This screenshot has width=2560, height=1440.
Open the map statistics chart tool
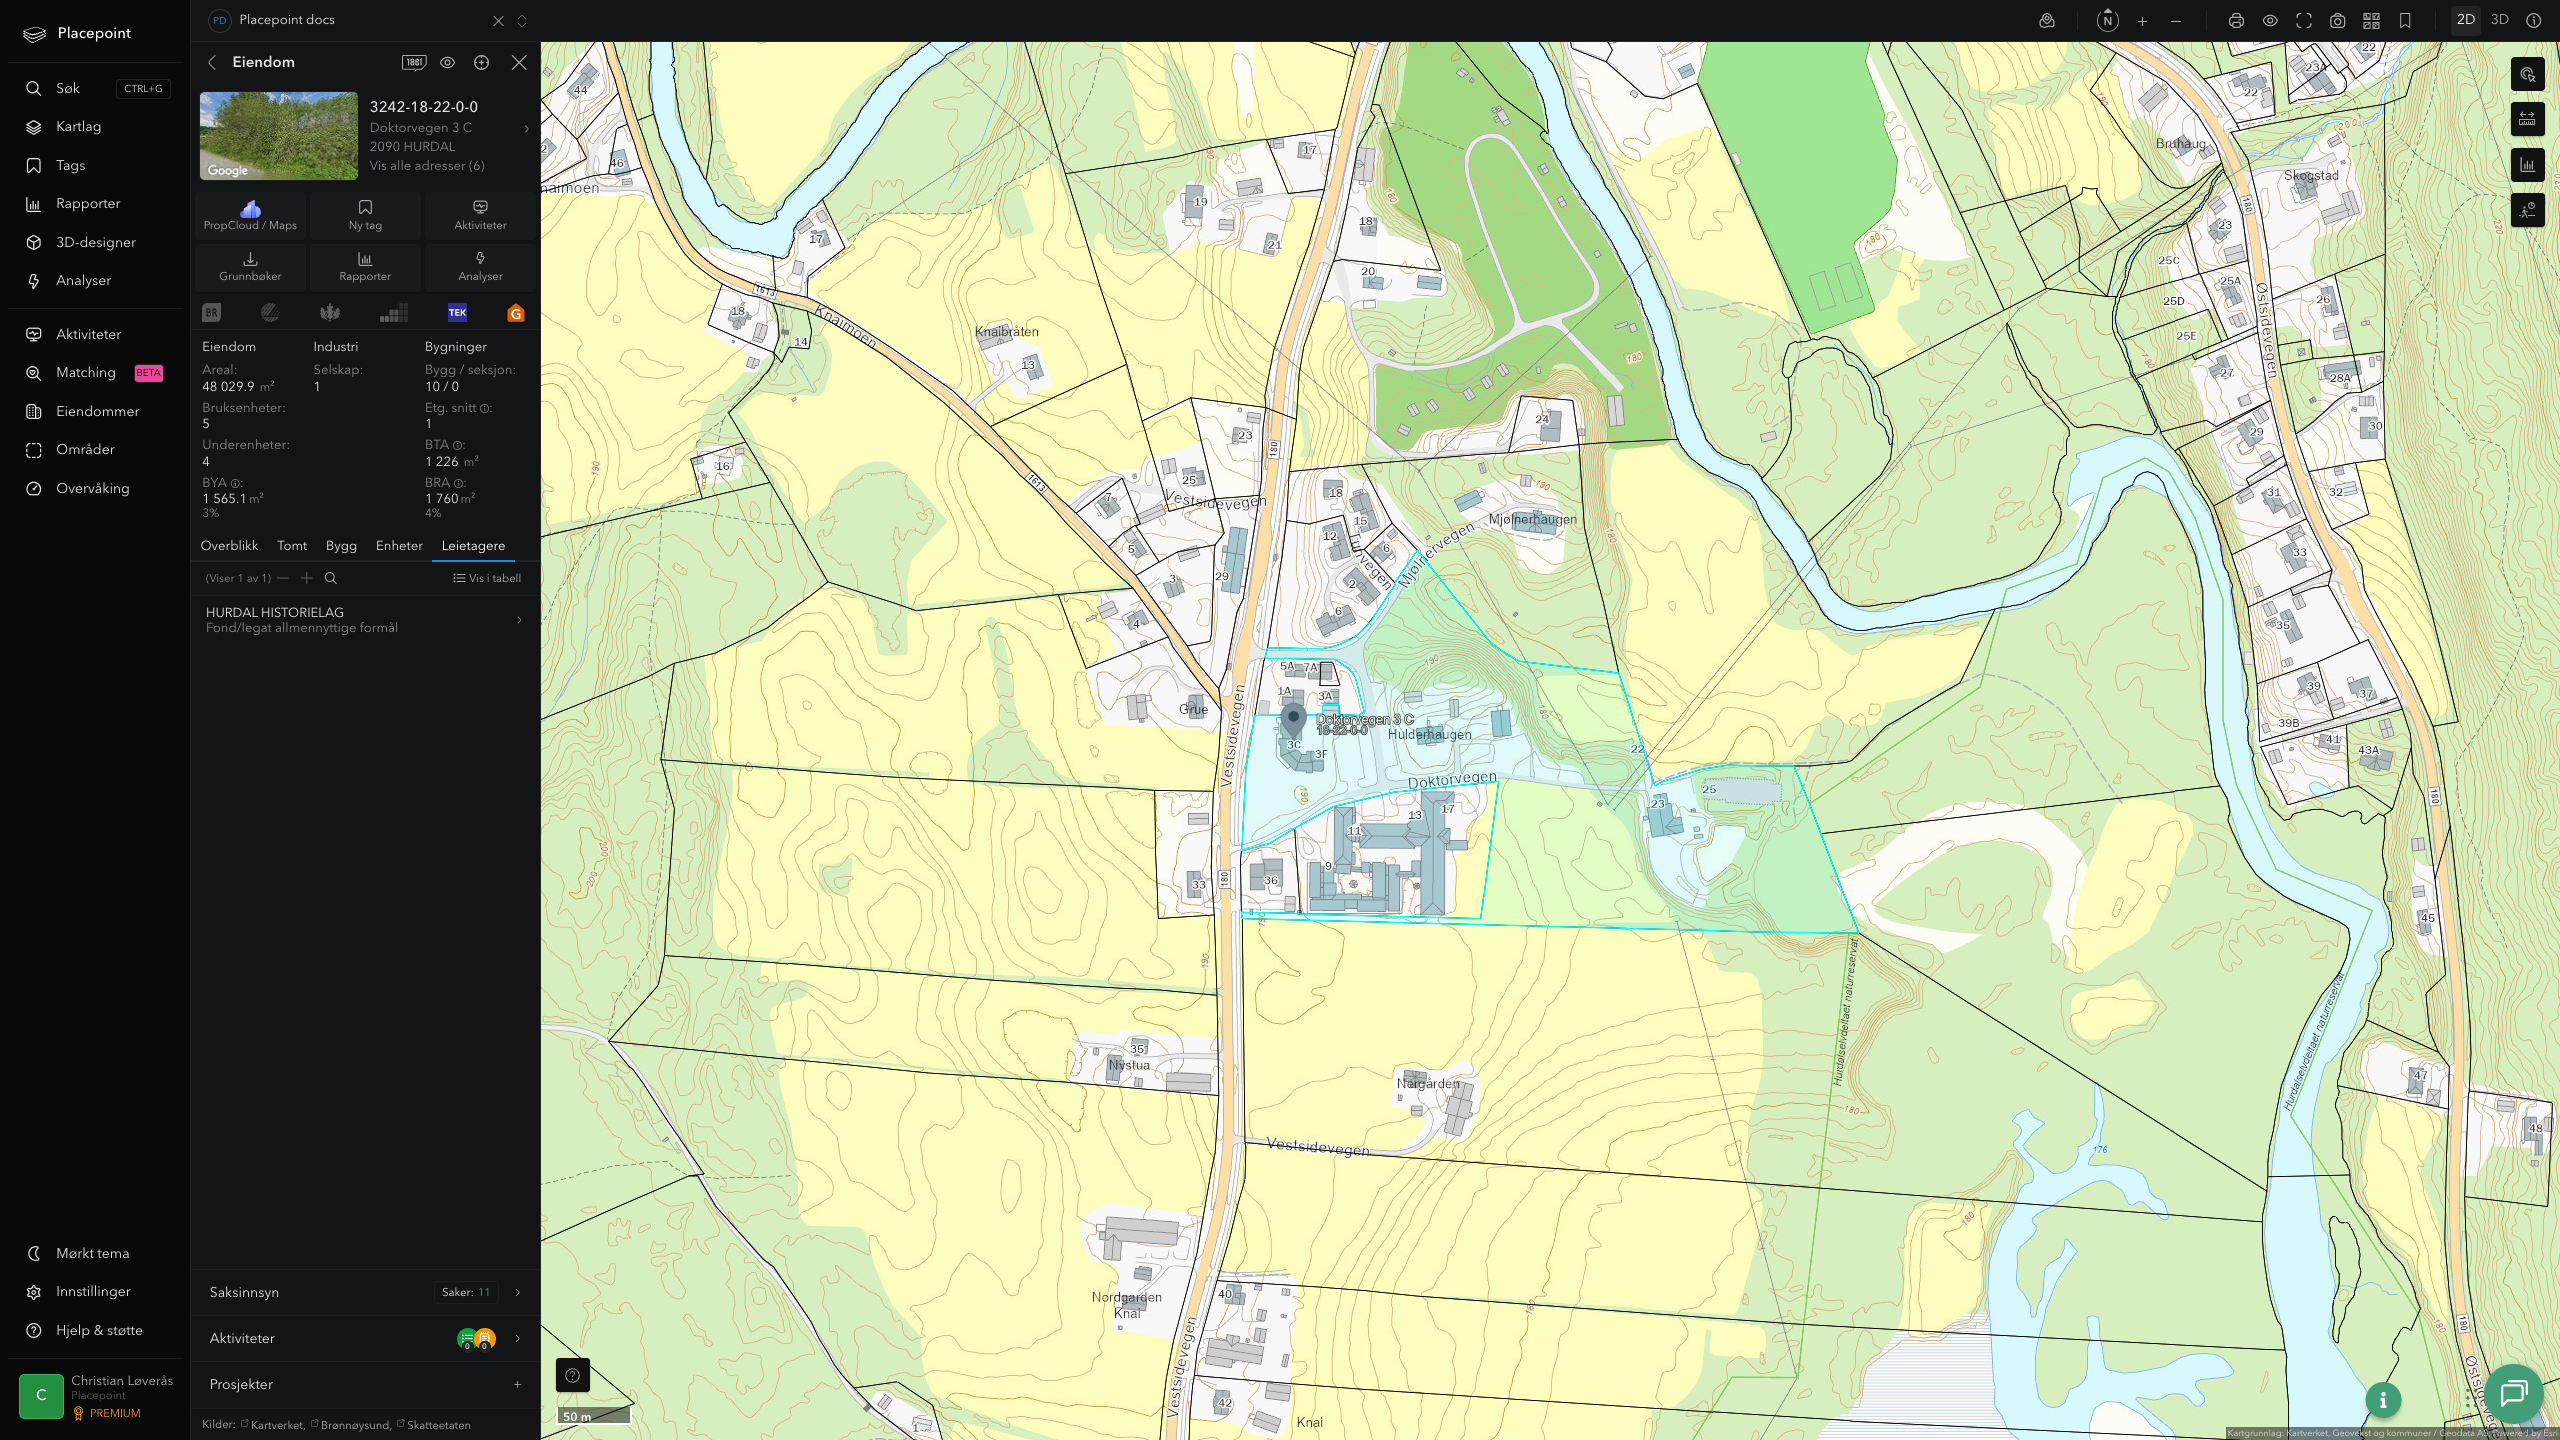click(2527, 165)
